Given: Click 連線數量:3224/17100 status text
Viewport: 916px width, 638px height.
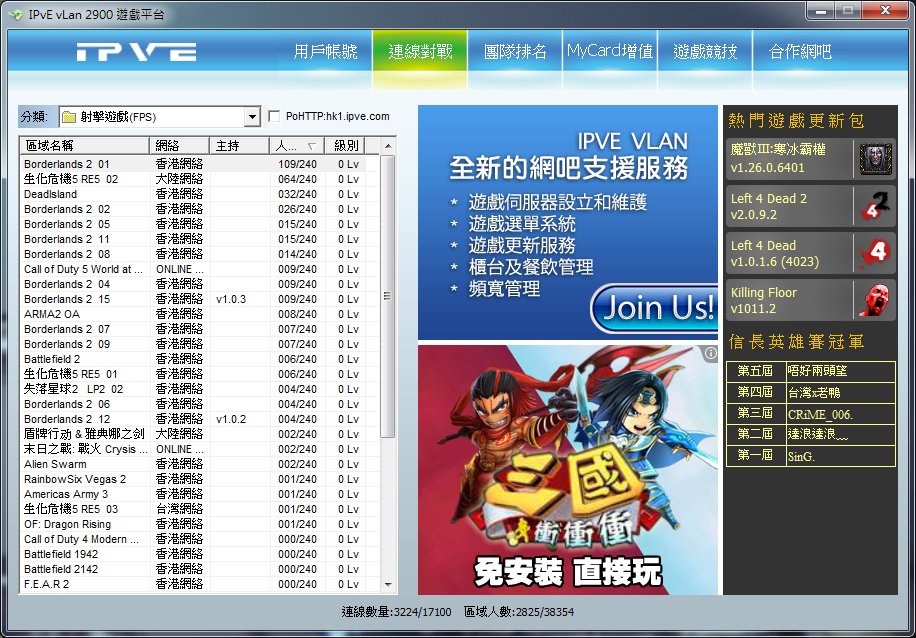Looking at the screenshot, I should [396, 612].
